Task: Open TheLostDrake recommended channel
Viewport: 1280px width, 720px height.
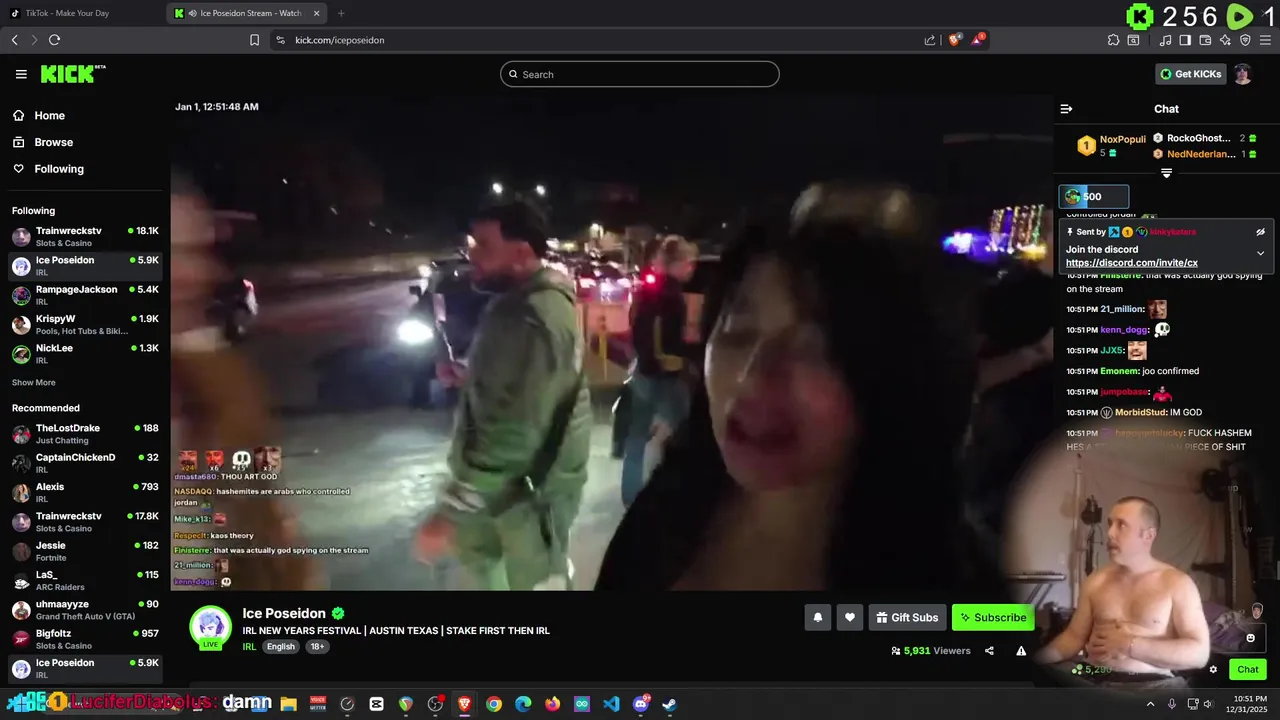Action: (x=85, y=434)
